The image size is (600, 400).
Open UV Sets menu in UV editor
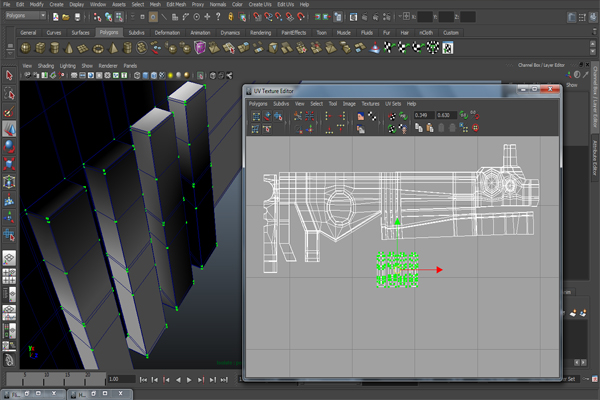(x=393, y=104)
